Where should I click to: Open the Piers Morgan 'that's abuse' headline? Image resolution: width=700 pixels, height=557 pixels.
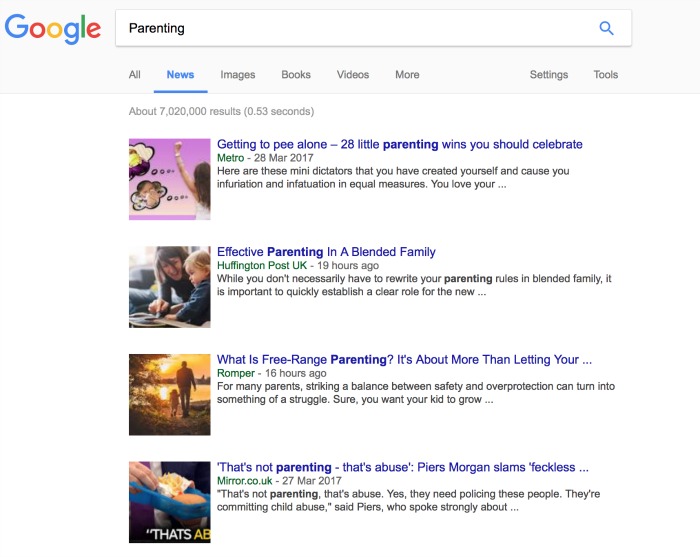[403, 467]
